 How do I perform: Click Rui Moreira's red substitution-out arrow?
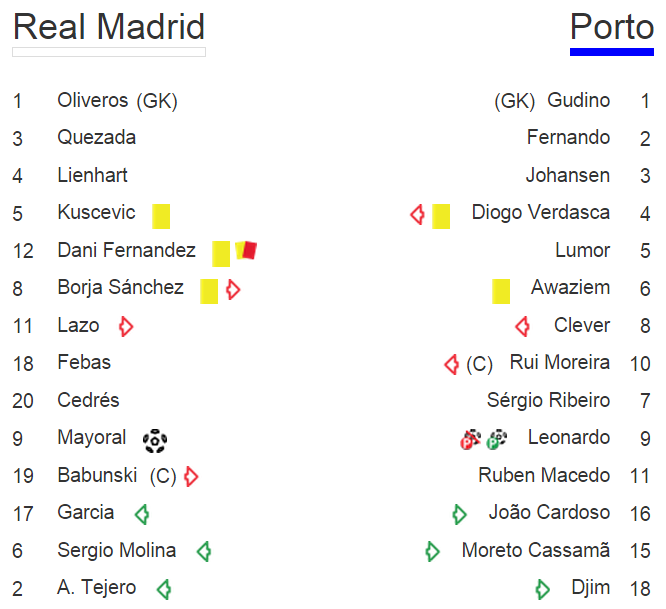click(451, 364)
